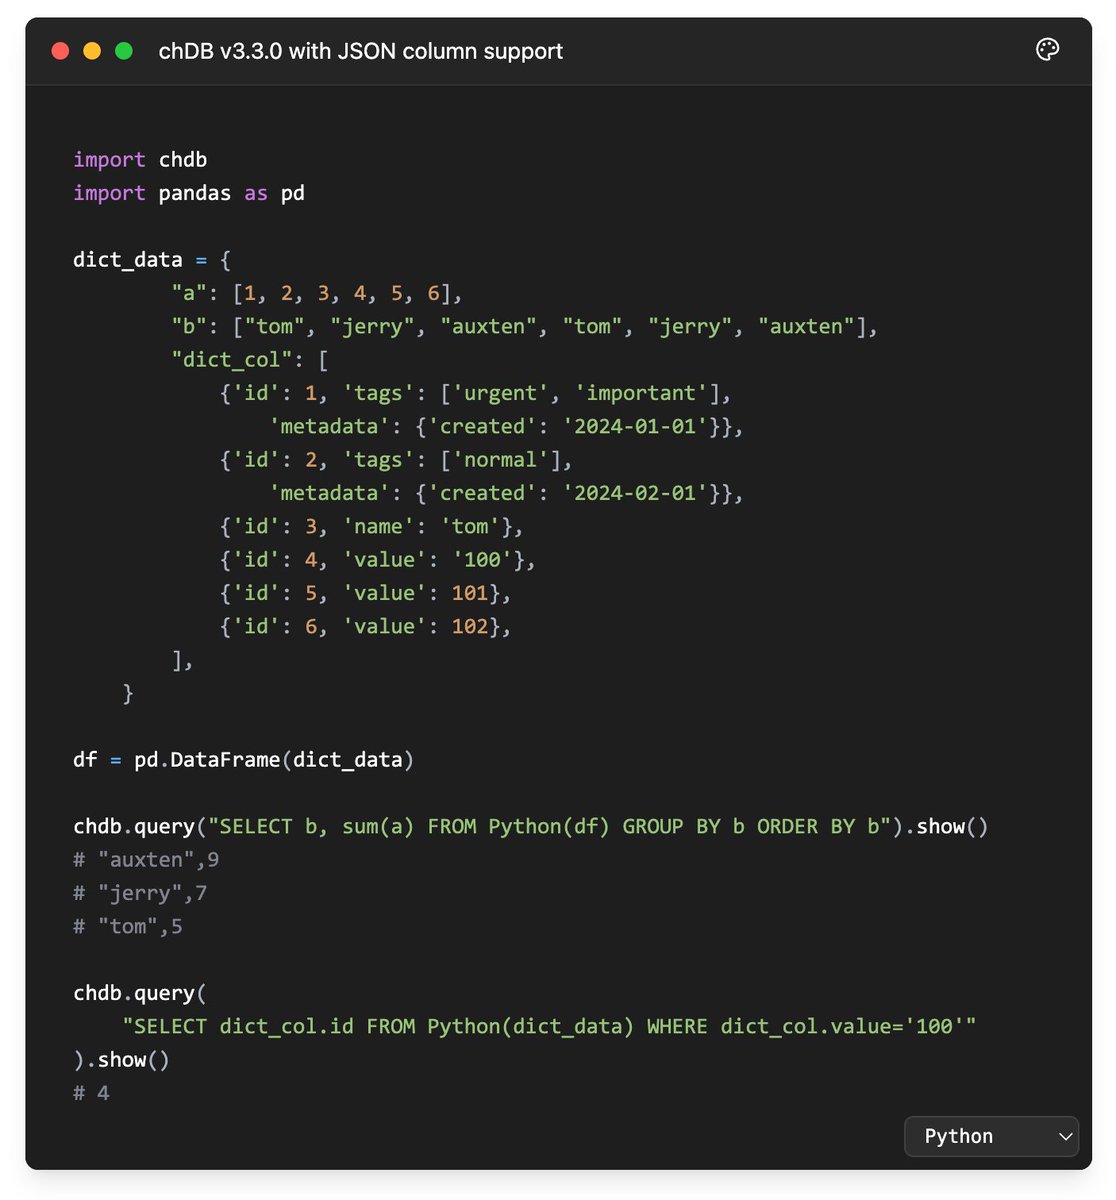Open the Python language dropdown
This screenshot has height=1200, width=1116.
pyautogui.click(x=991, y=1136)
